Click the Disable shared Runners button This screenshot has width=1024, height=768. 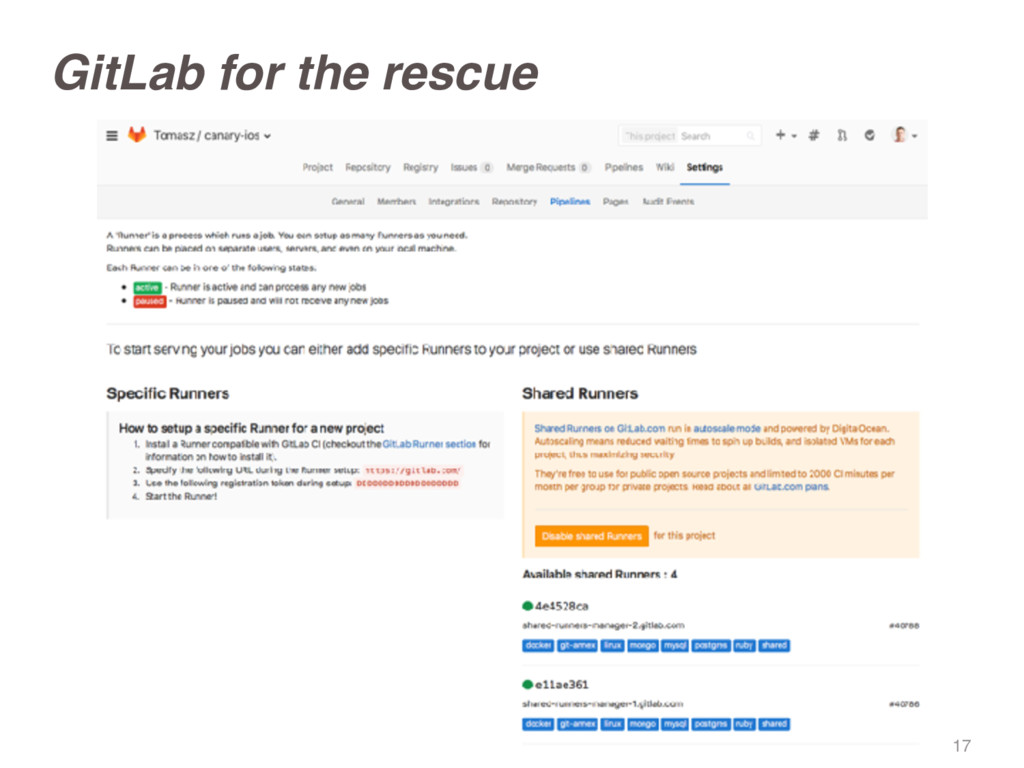[x=592, y=536]
